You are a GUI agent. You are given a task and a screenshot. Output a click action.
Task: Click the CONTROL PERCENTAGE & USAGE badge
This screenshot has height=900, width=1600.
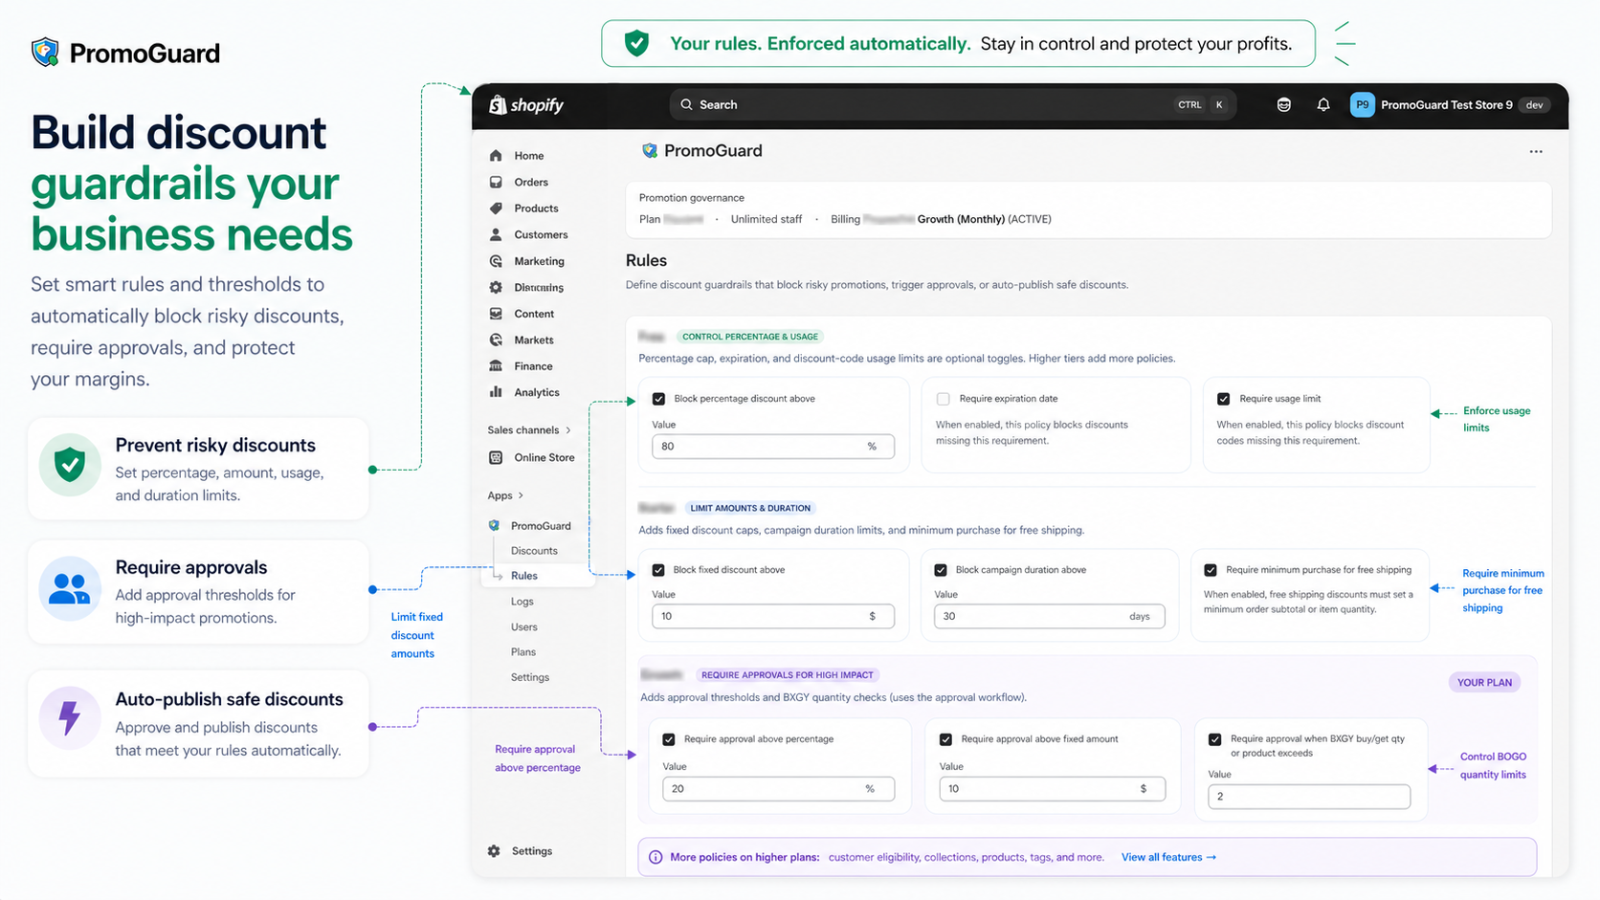[x=750, y=337]
